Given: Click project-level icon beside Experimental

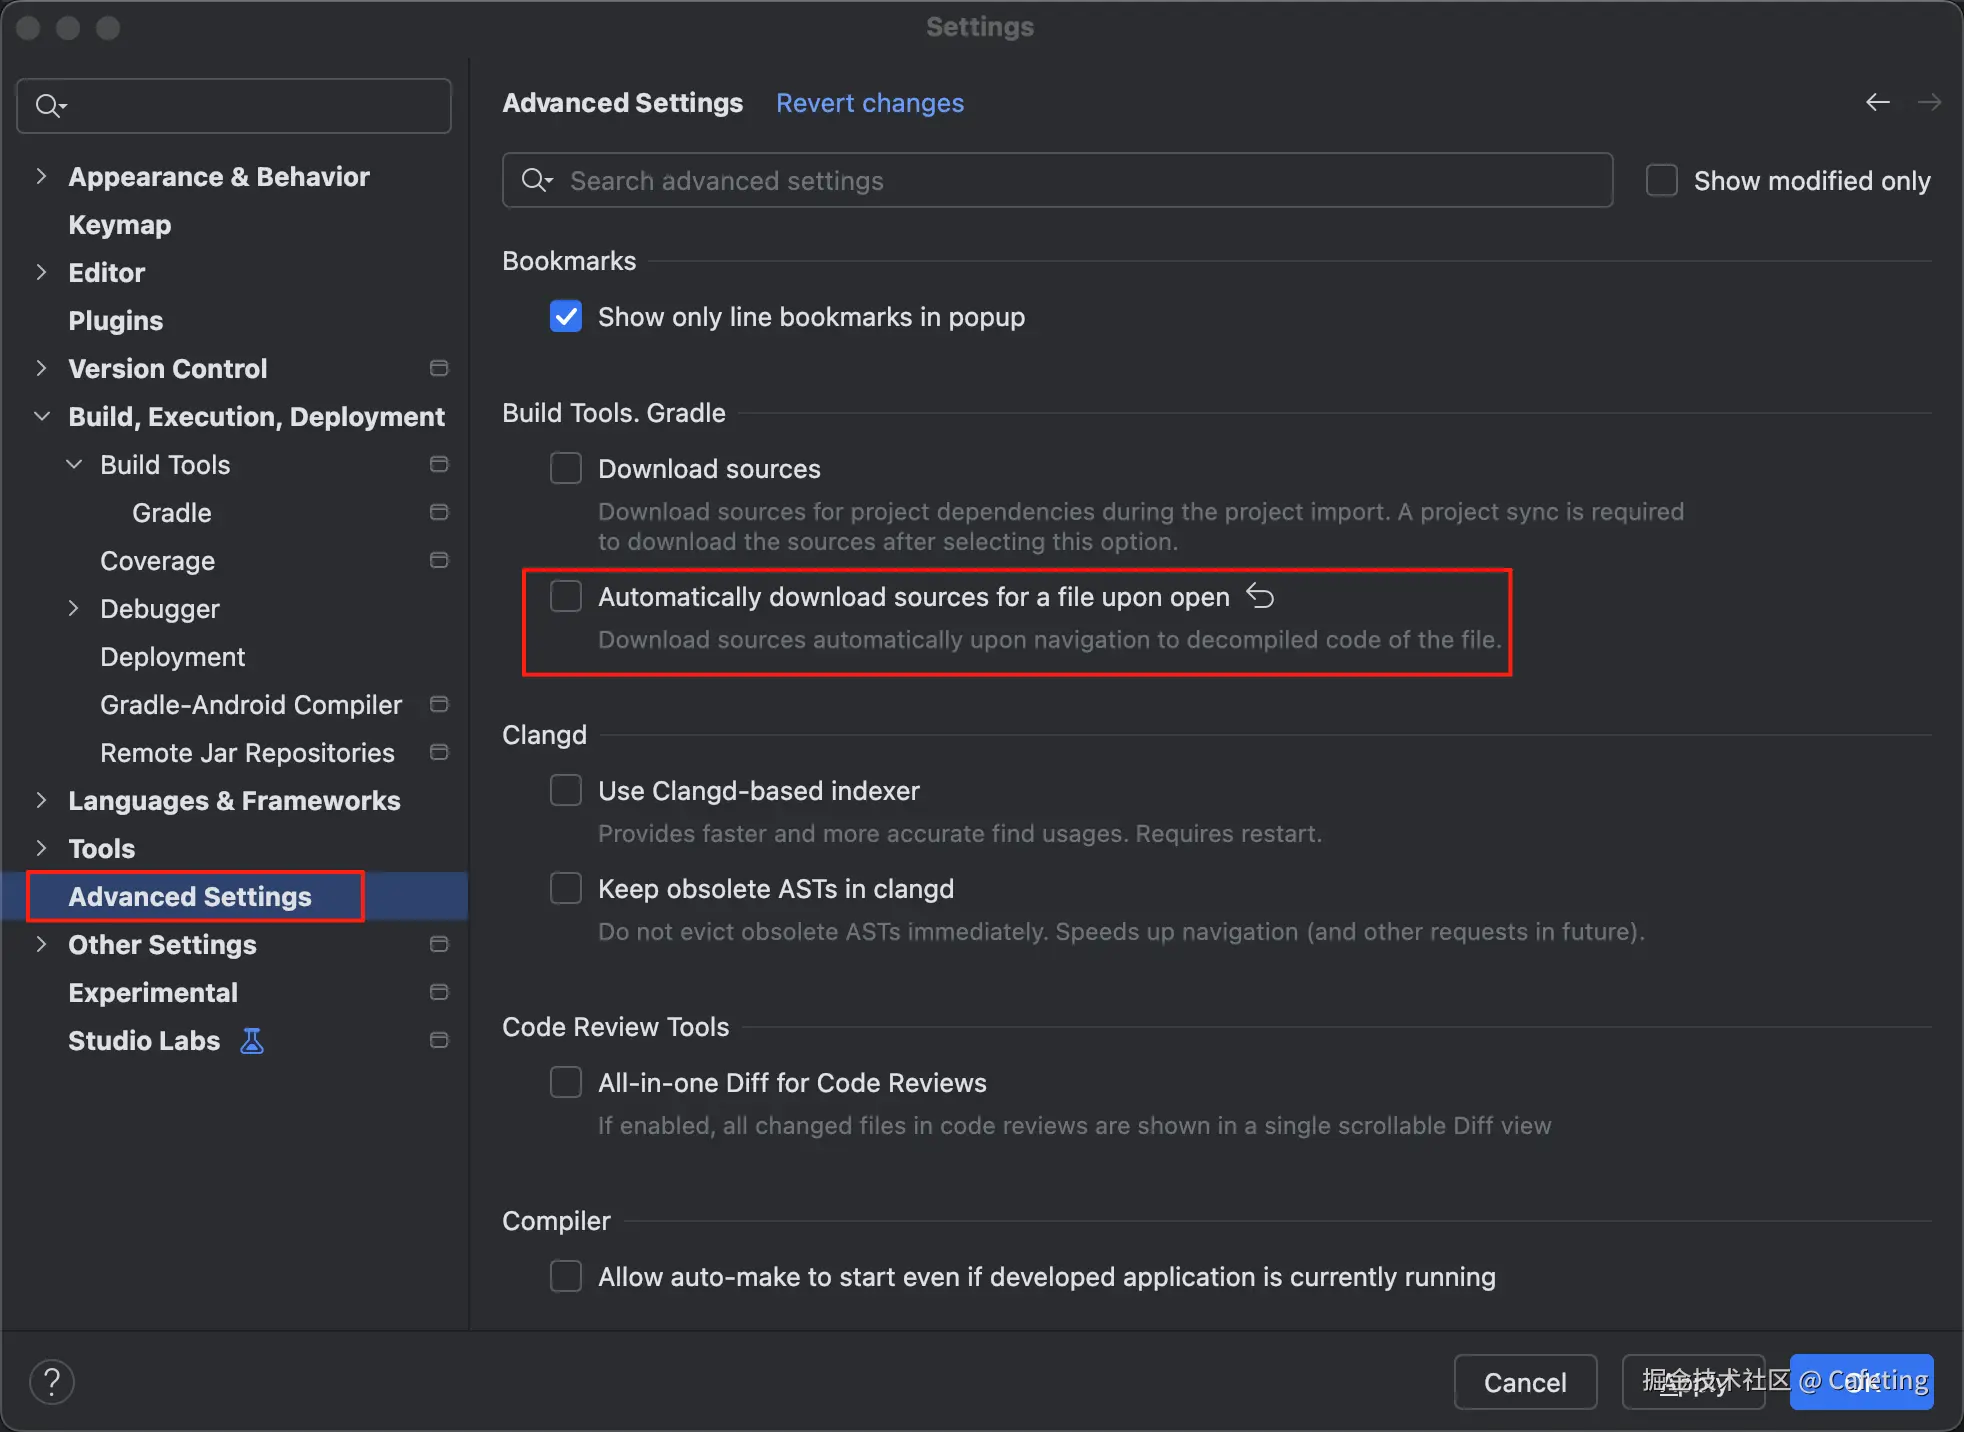Looking at the screenshot, I should pos(438,993).
